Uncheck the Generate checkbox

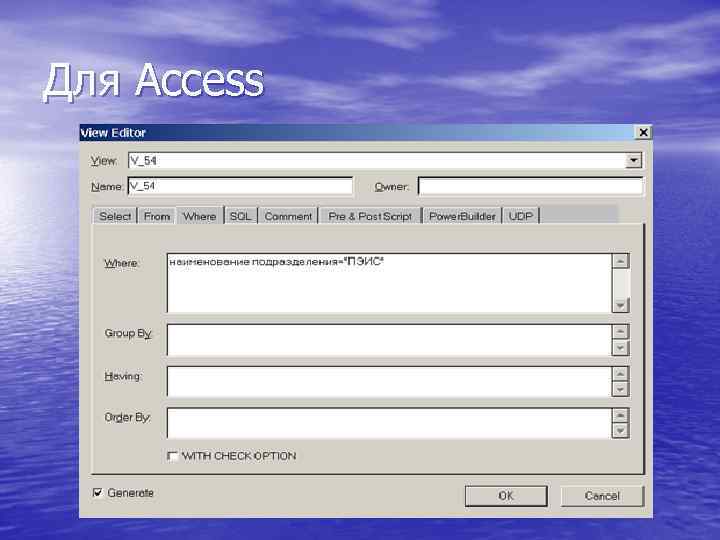tap(97, 493)
